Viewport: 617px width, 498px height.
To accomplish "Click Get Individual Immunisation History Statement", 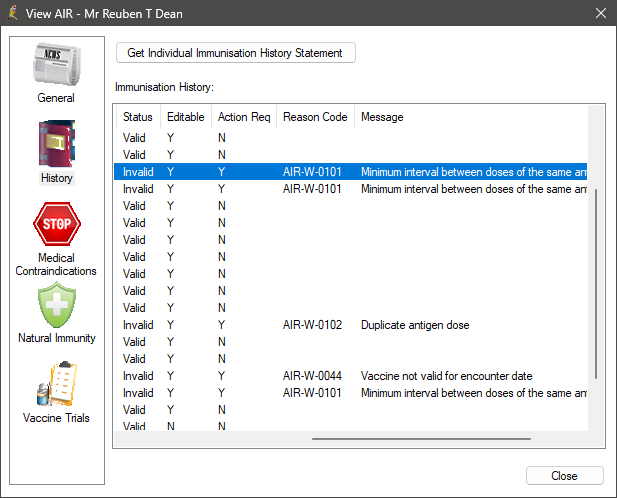I will coord(235,53).
